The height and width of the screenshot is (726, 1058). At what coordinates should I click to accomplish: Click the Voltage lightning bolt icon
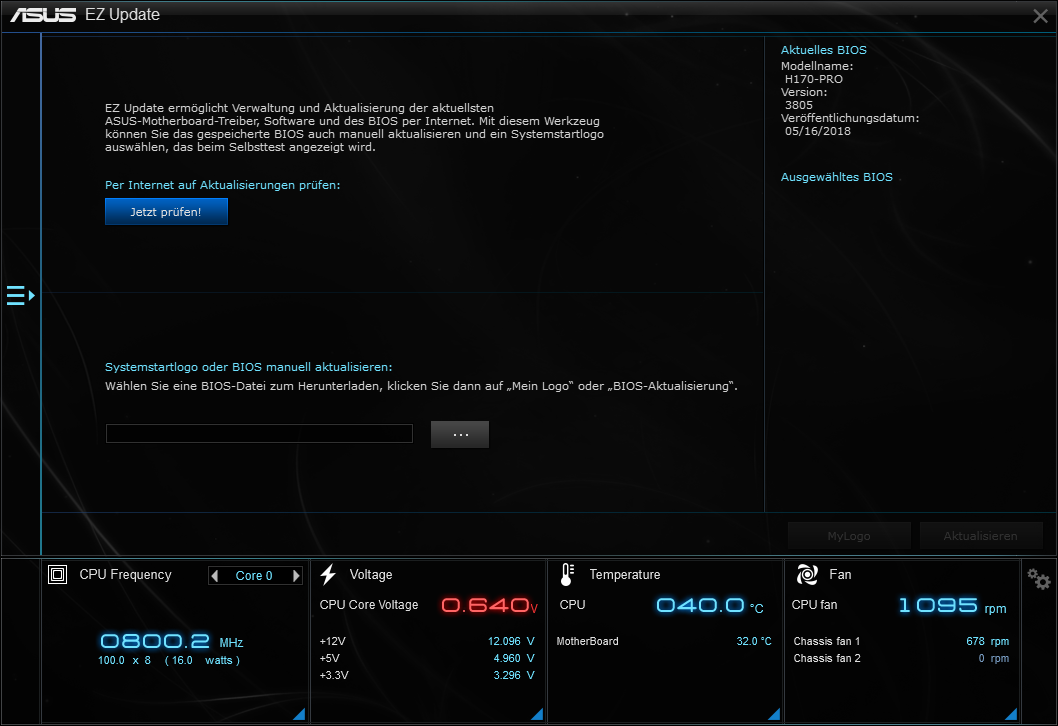click(329, 574)
